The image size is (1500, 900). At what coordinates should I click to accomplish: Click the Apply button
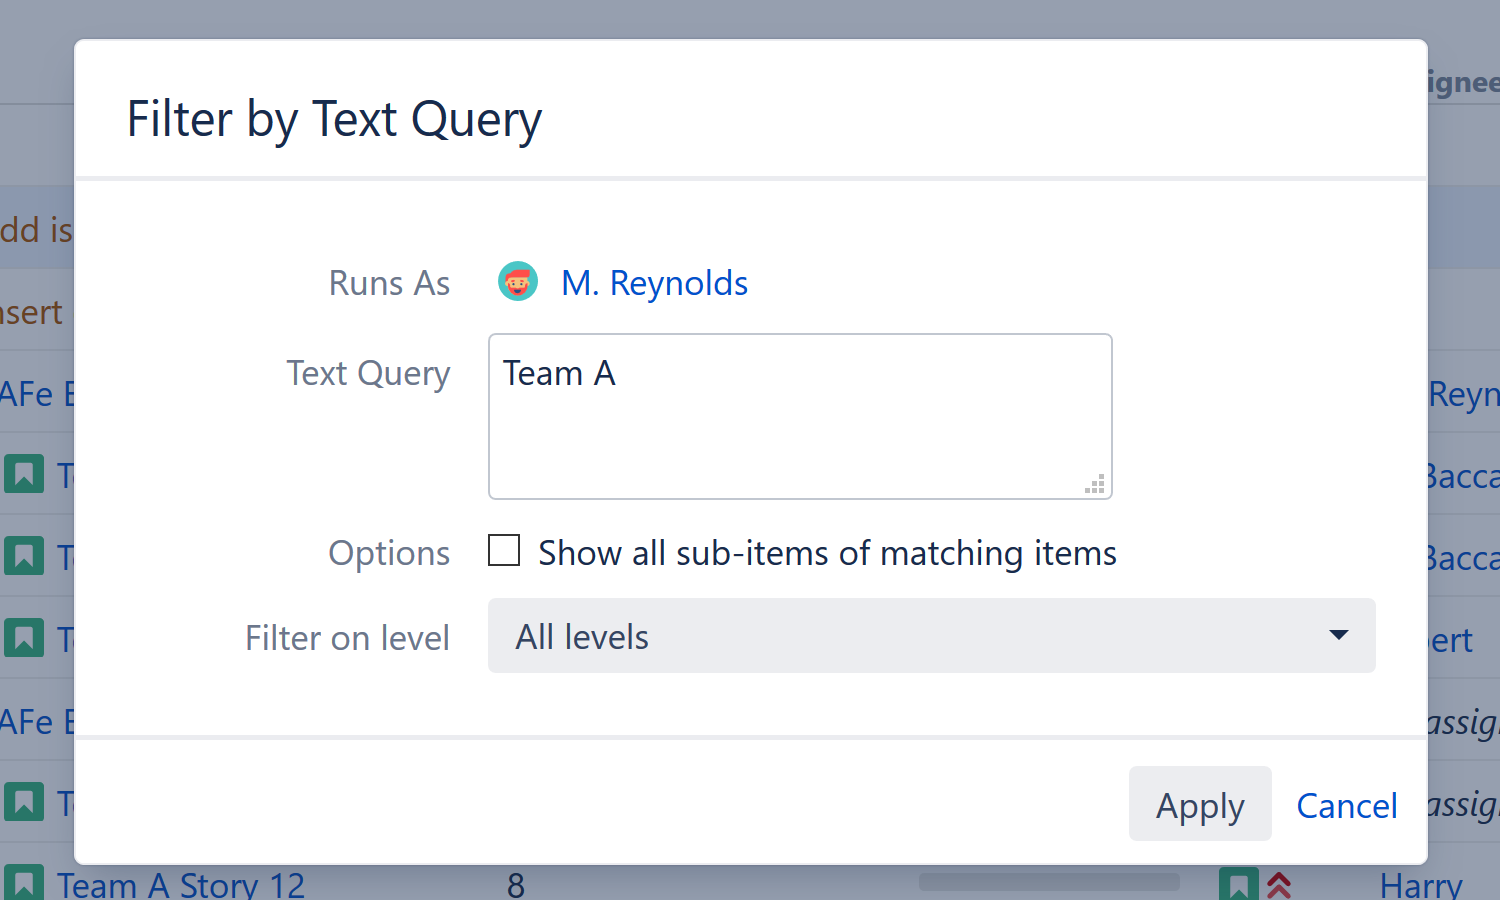pyautogui.click(x=1199, y=804)
